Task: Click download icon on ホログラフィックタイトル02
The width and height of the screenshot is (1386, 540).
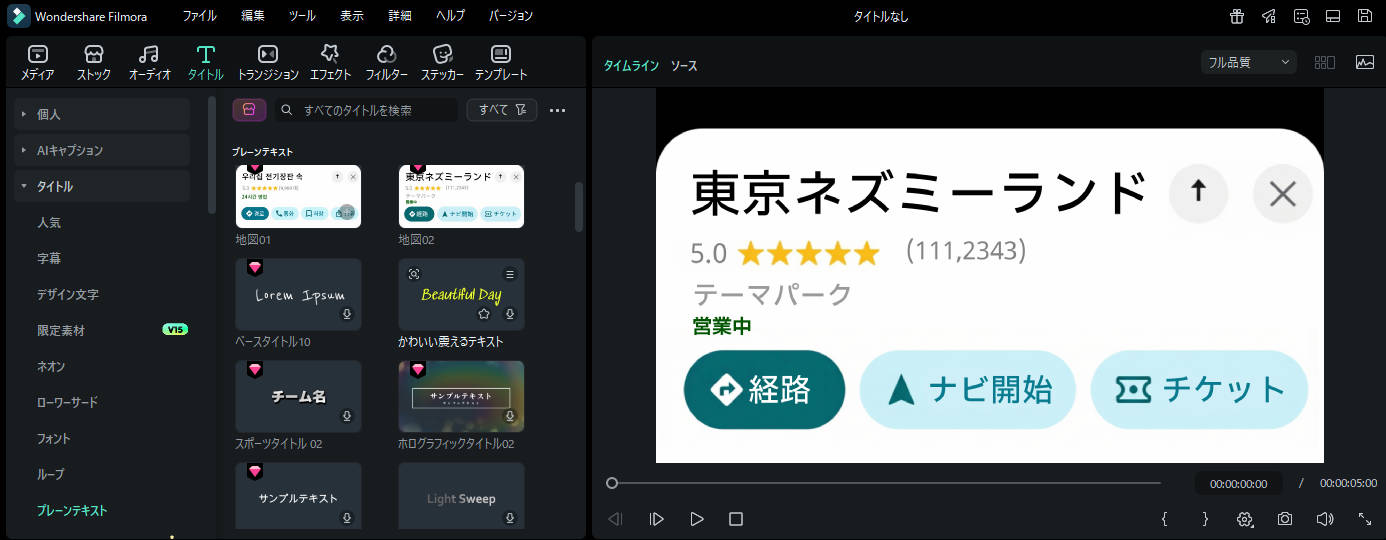Action: [509, 416]
